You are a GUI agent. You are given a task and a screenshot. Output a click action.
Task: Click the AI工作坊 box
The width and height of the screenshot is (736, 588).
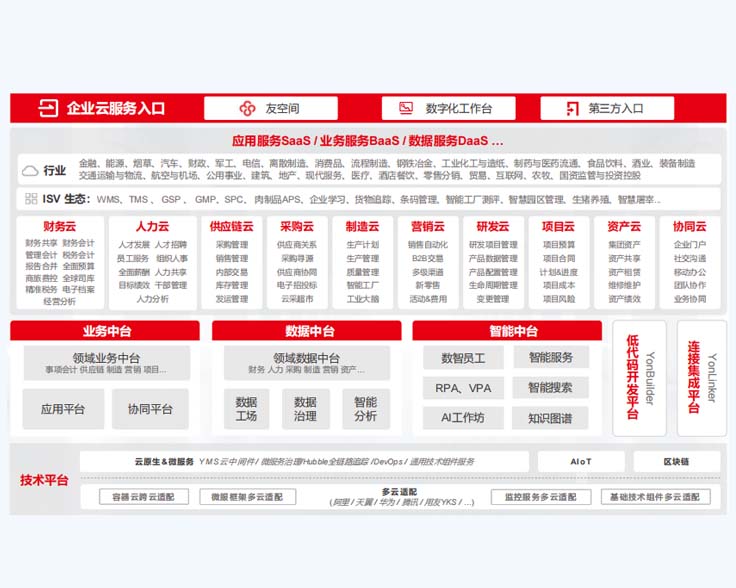(463, 418)
